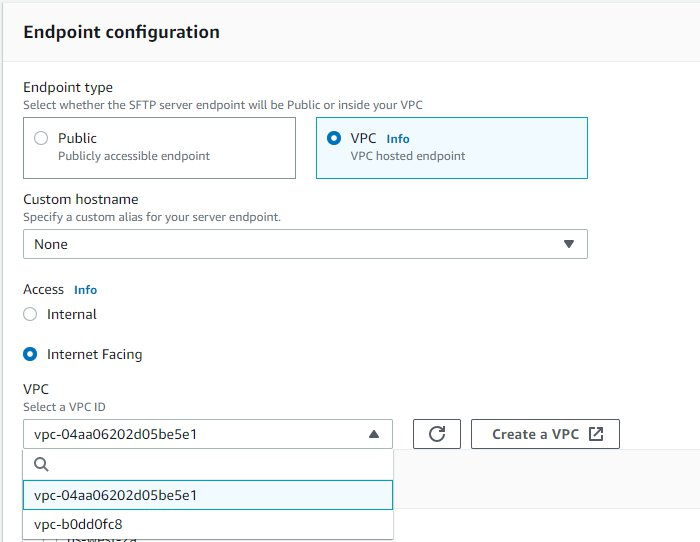Click the 'Specify a custom alias' description

(x=152, y=217)
